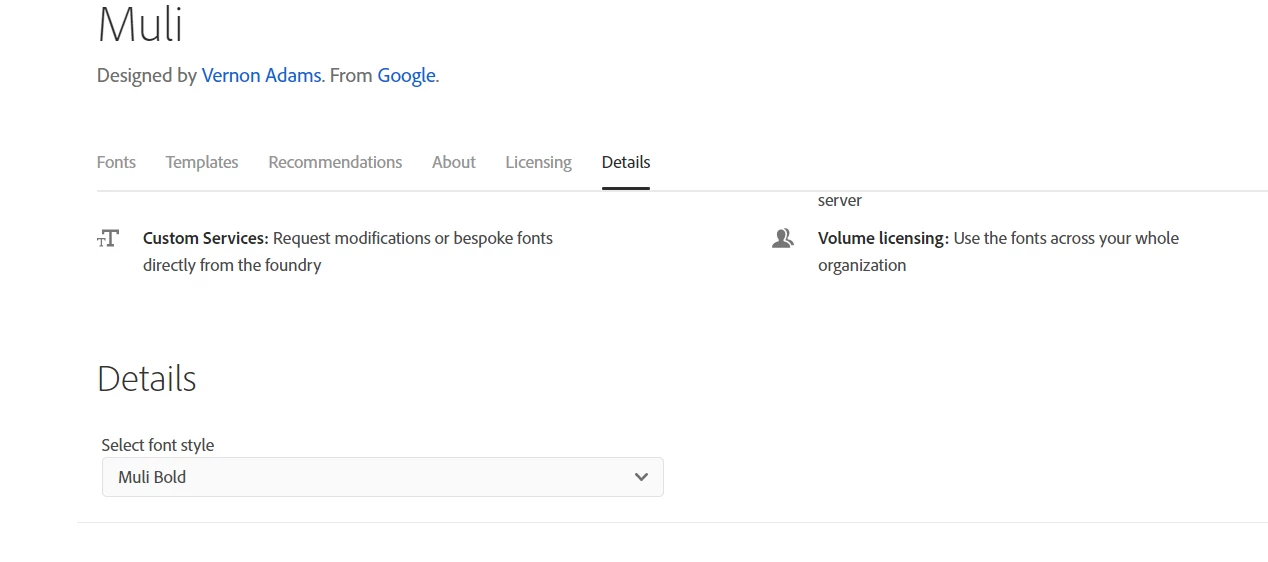This screenshot has width=1268, height=562.
Task: Click the active Details tab
Action: [x=626, y=162]
